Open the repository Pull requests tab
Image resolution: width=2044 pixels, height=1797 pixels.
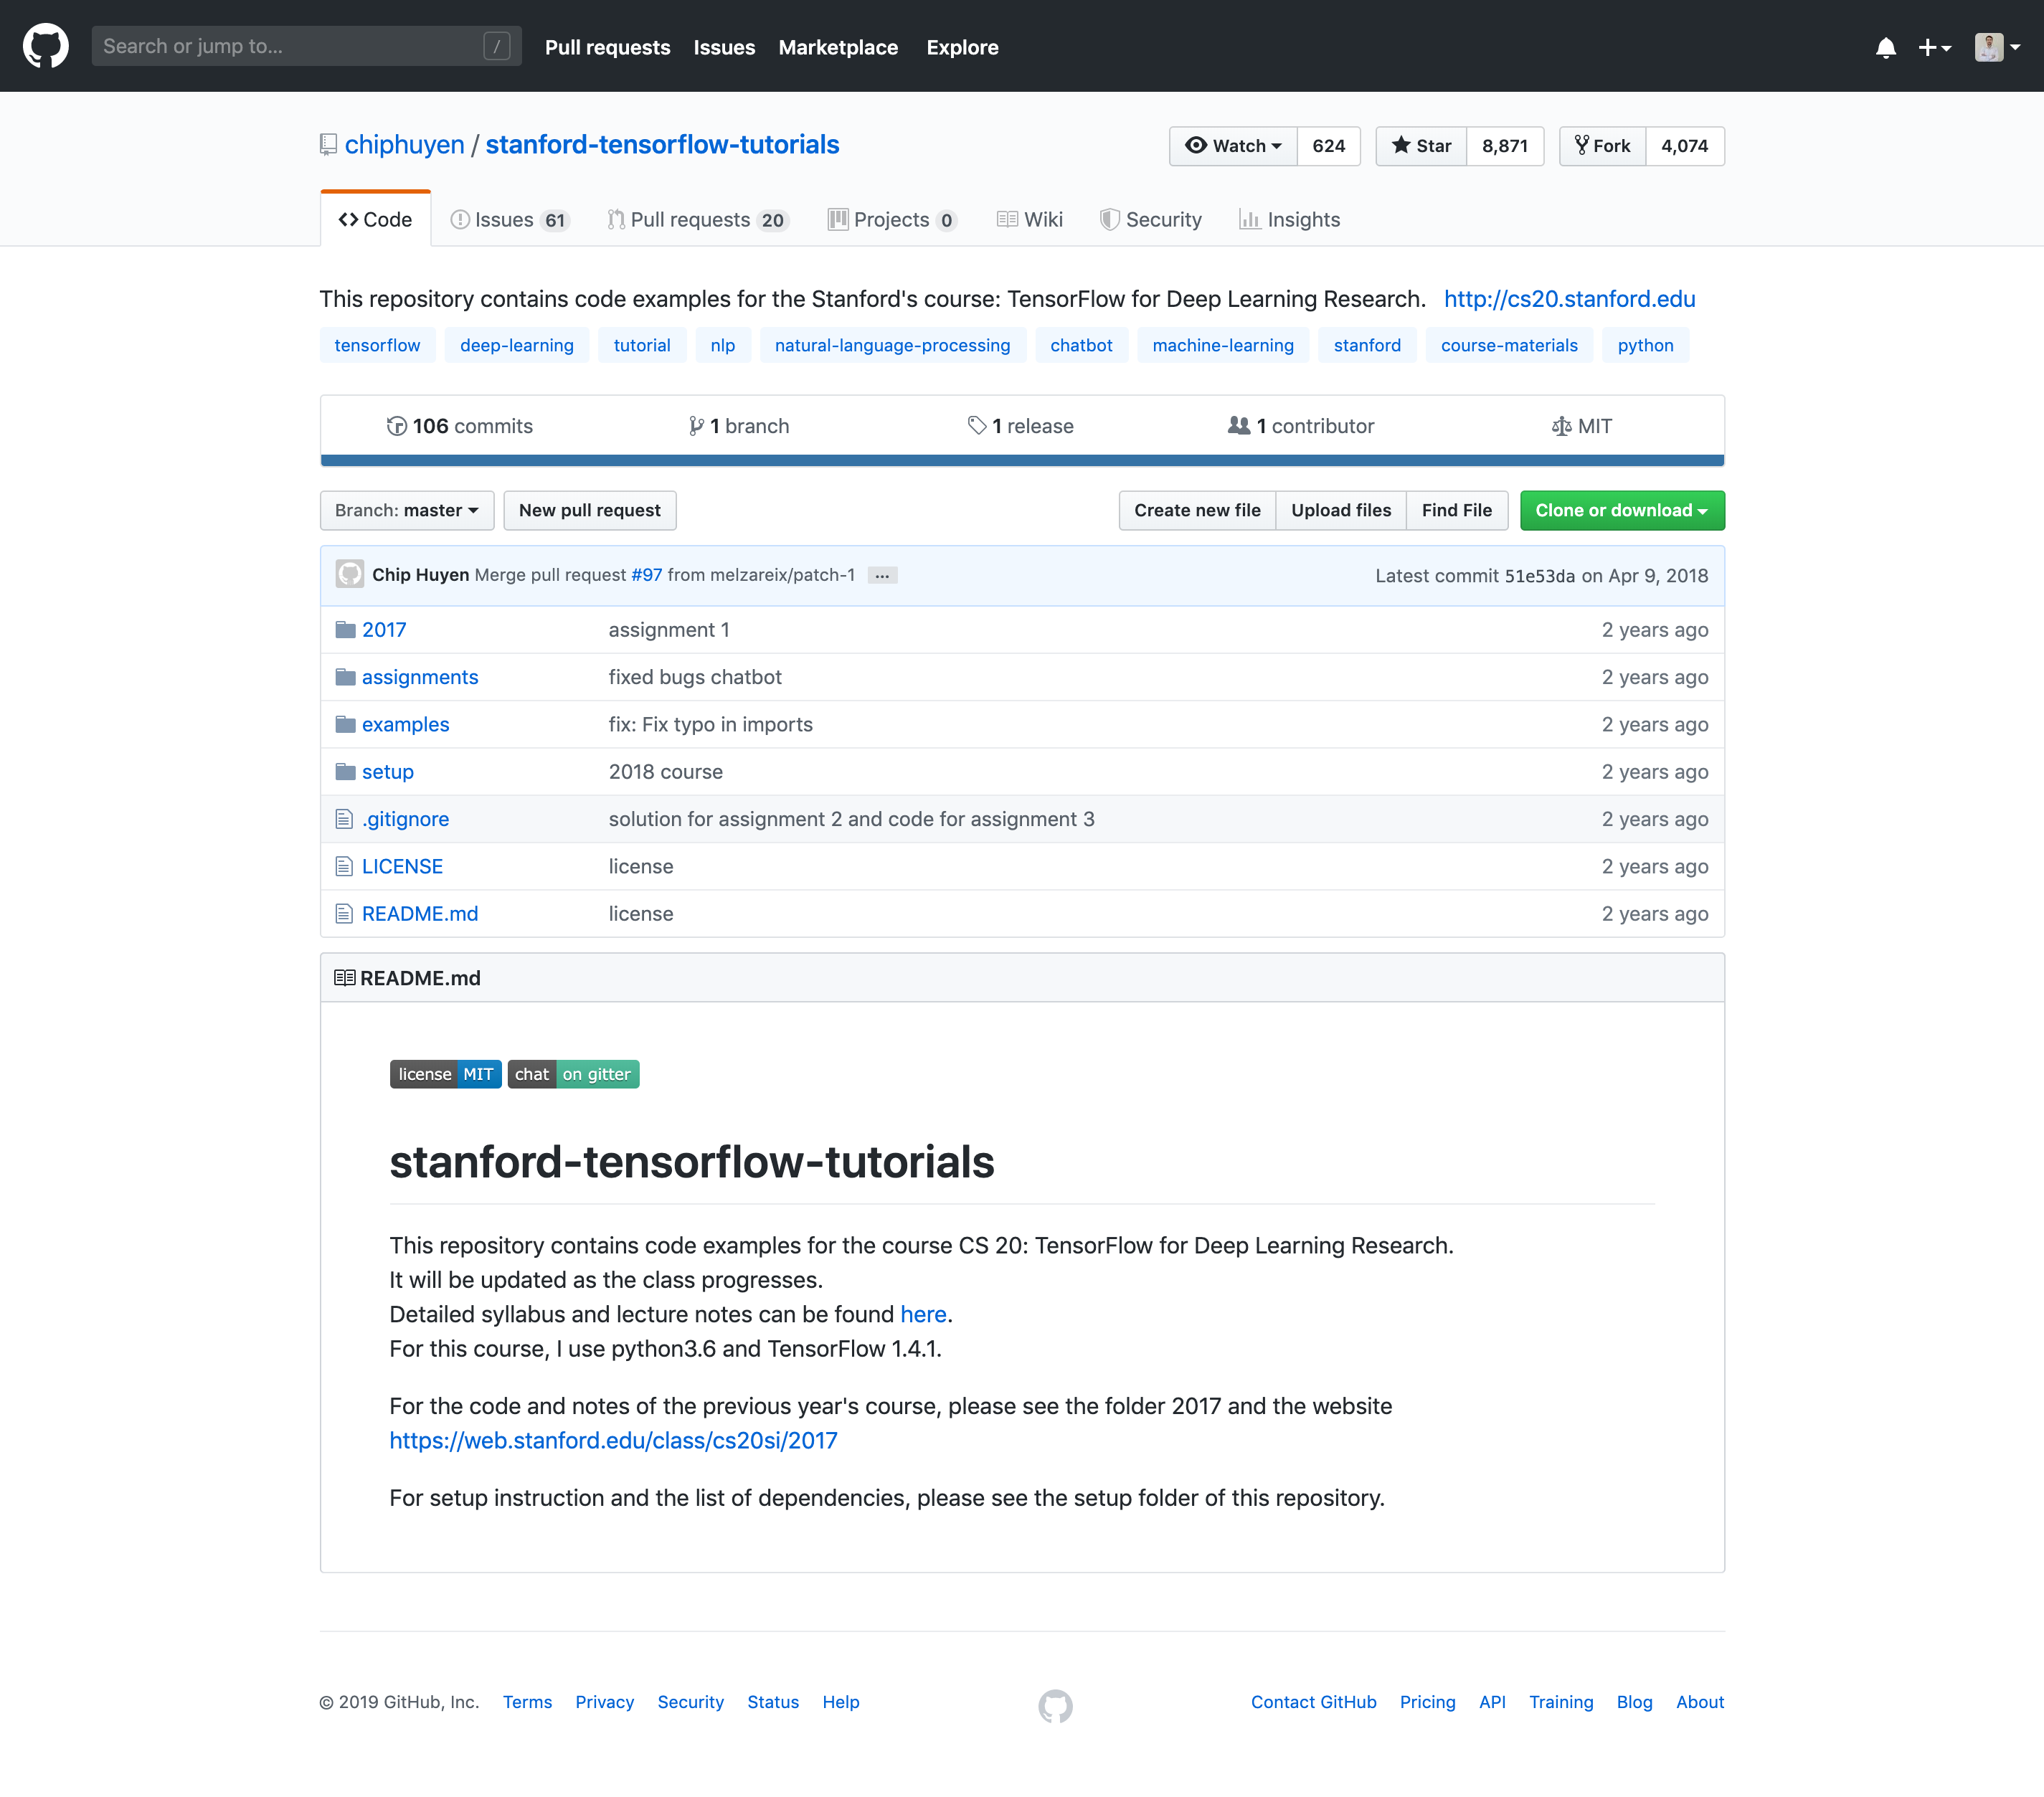(x=698, y=220)
